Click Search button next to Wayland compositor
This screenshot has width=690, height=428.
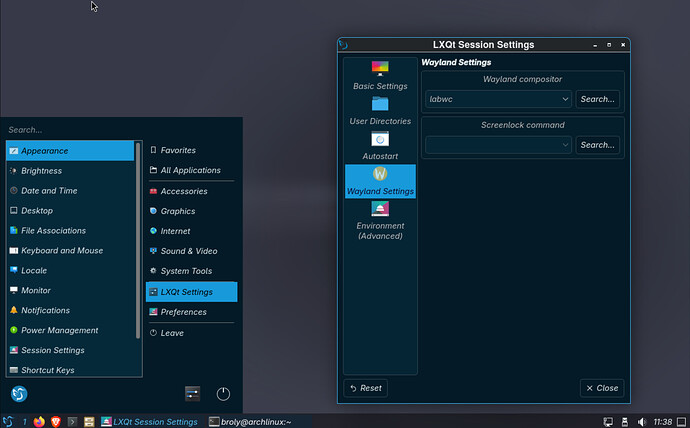(x=597, y=99)
